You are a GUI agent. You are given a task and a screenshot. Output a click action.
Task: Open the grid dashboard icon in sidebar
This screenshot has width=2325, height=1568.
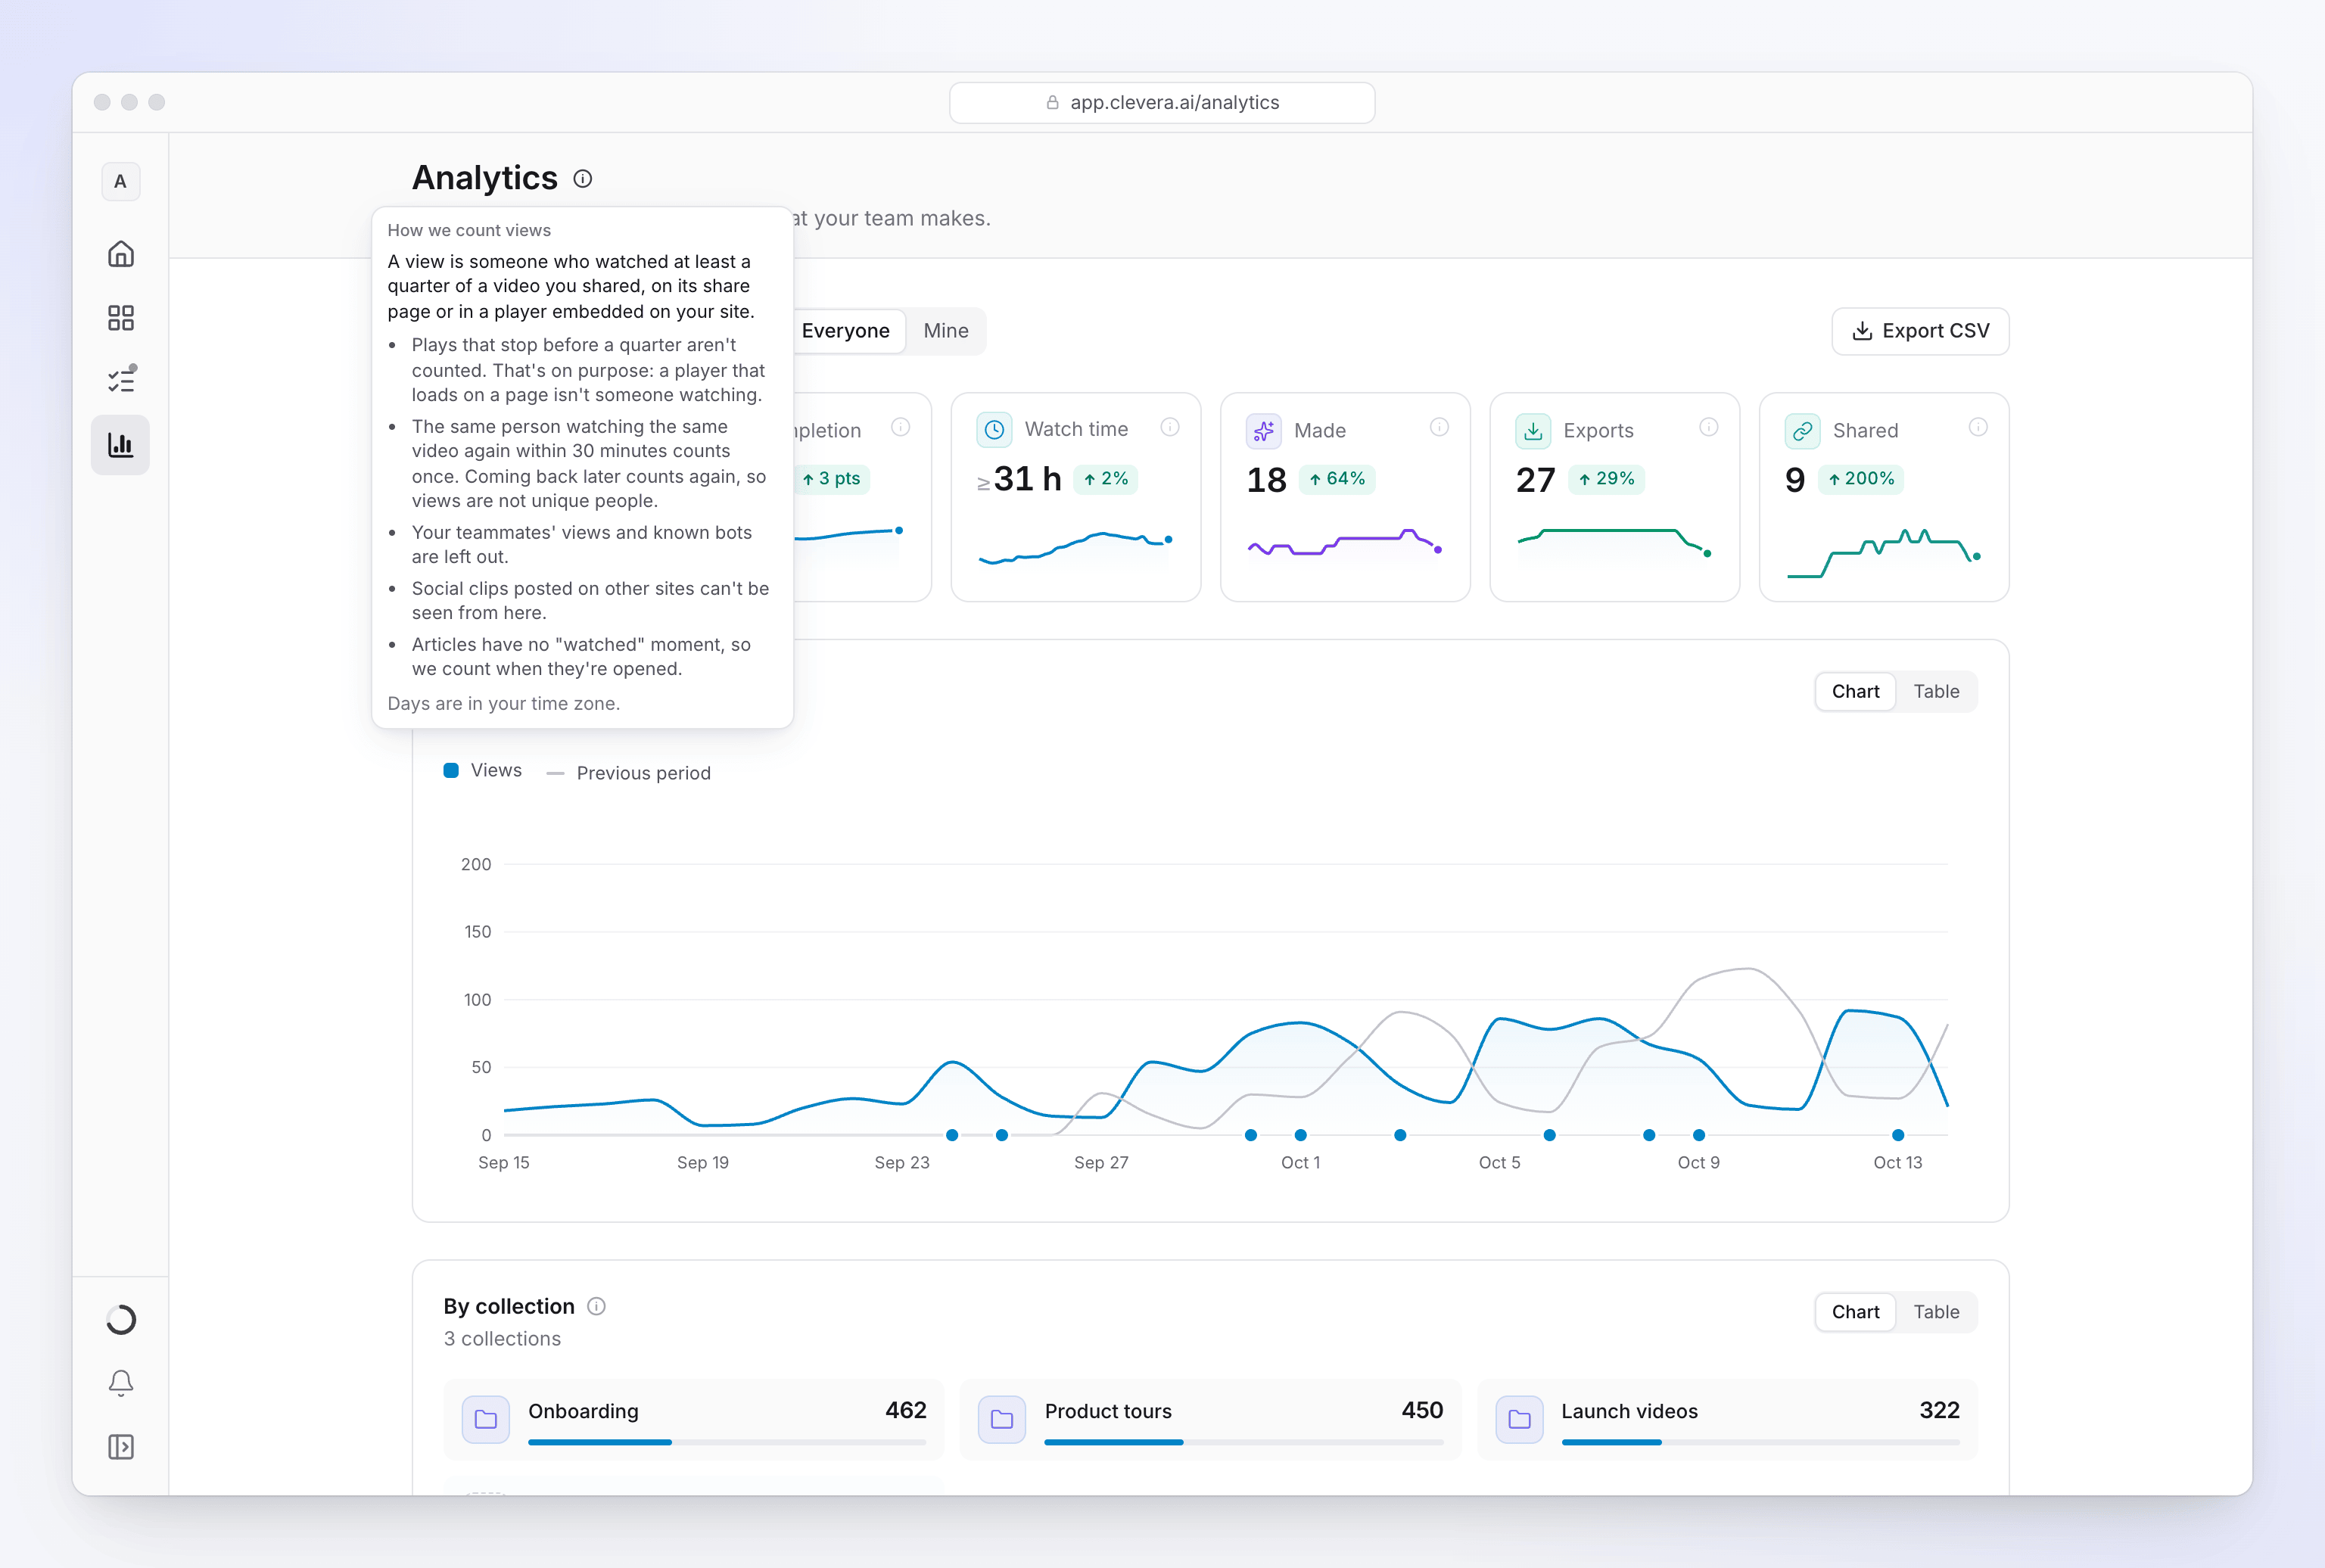[x=121, y=318]
